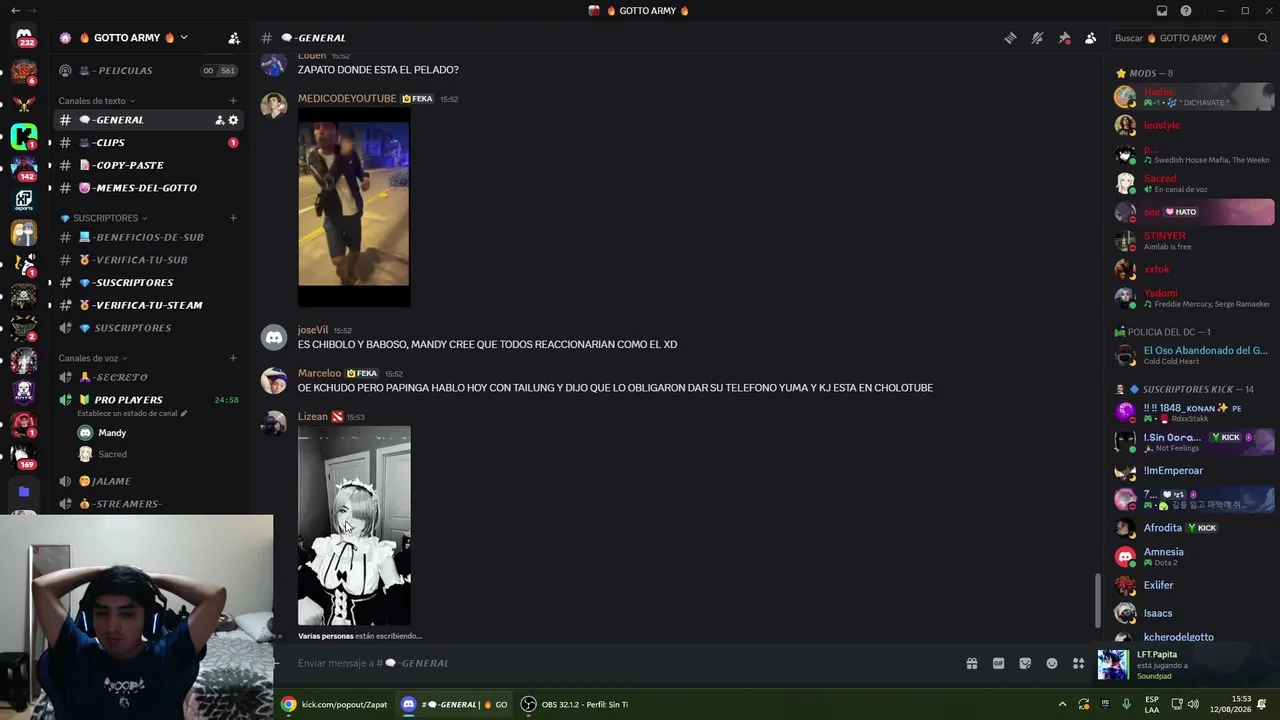Open the VERIFICA-TU-SUB channel
This screenshot has width=1280, height=720.
[x=148, y=260]
